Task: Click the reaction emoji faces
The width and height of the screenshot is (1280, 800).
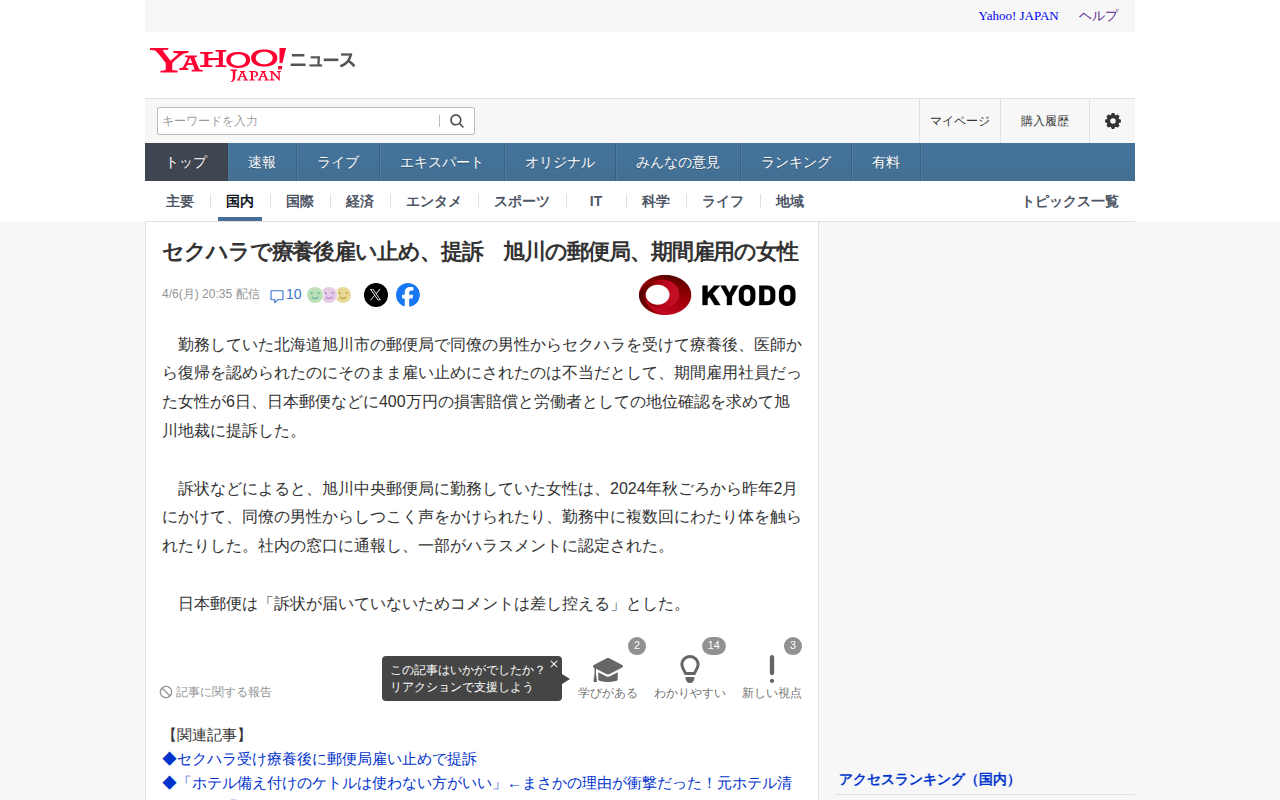Action: [329, 295]
